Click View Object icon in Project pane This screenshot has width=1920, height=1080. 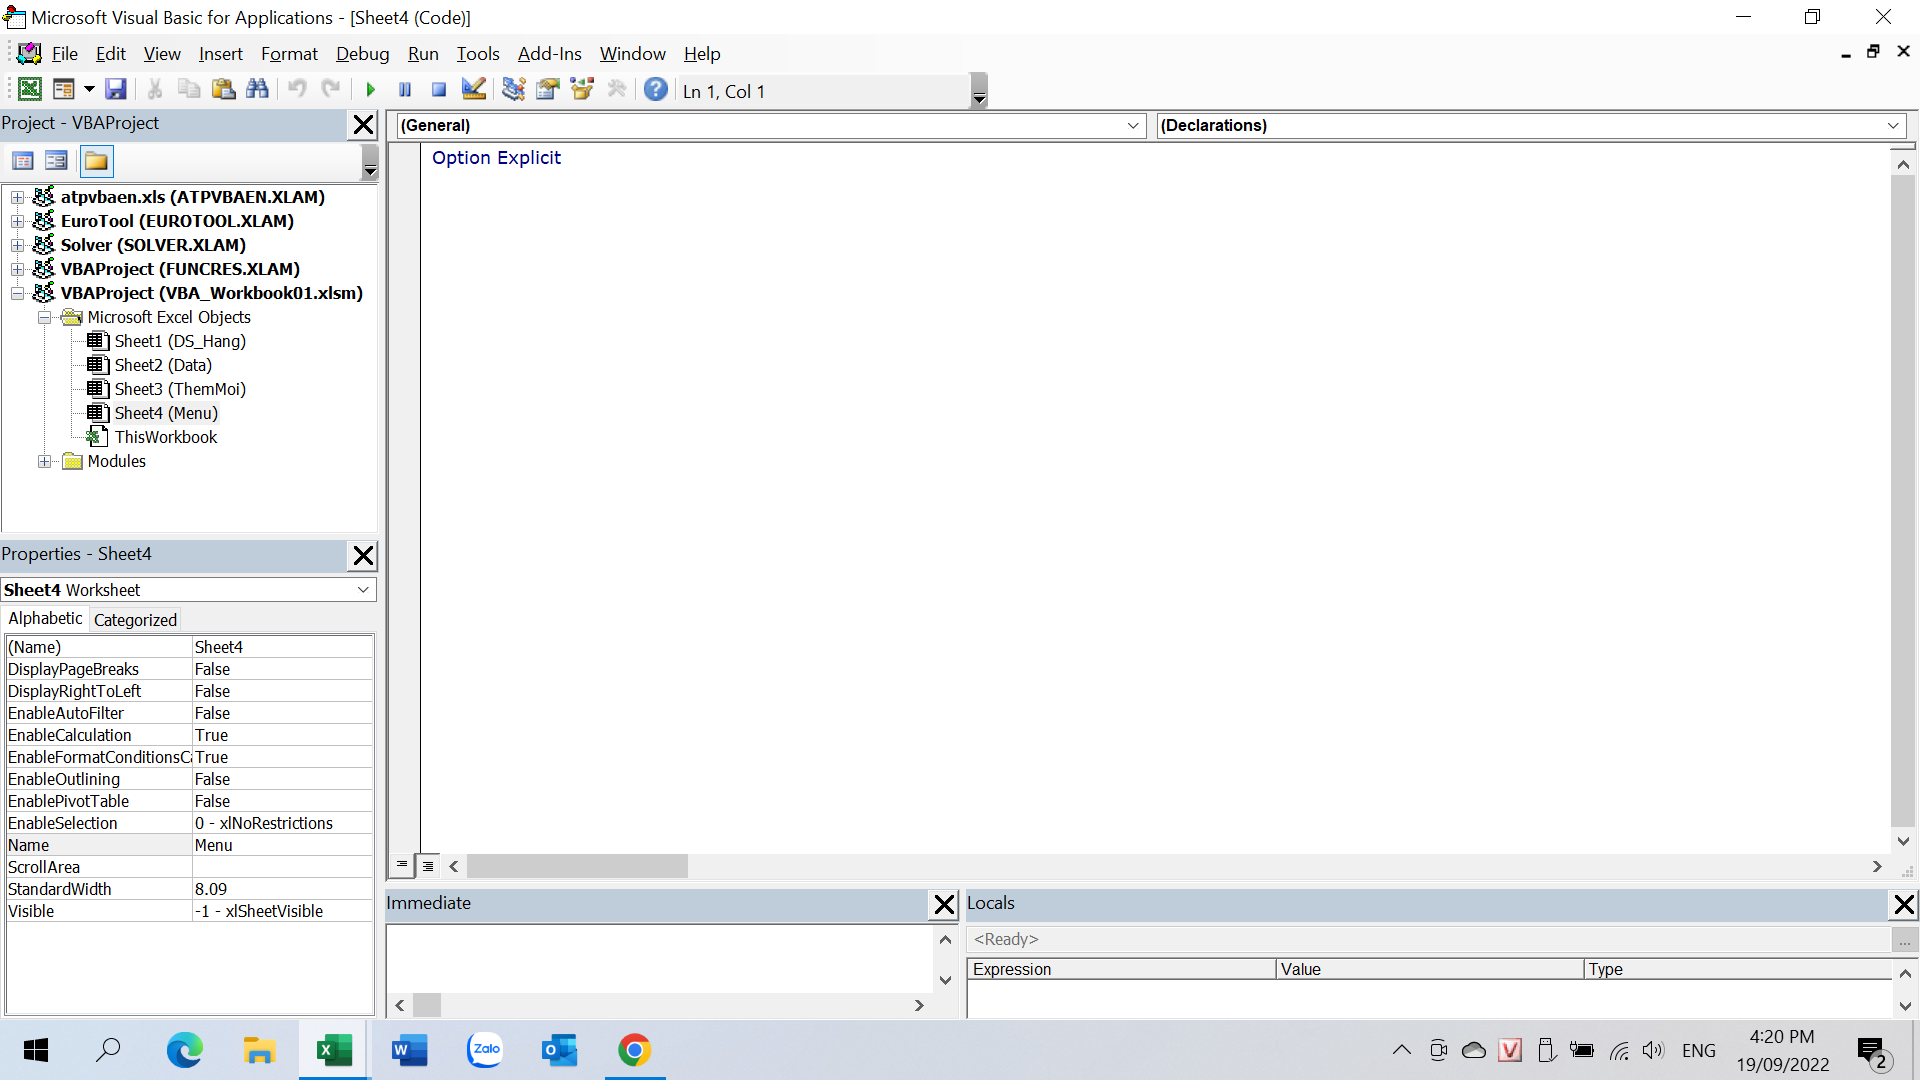[x=57, y=161]
